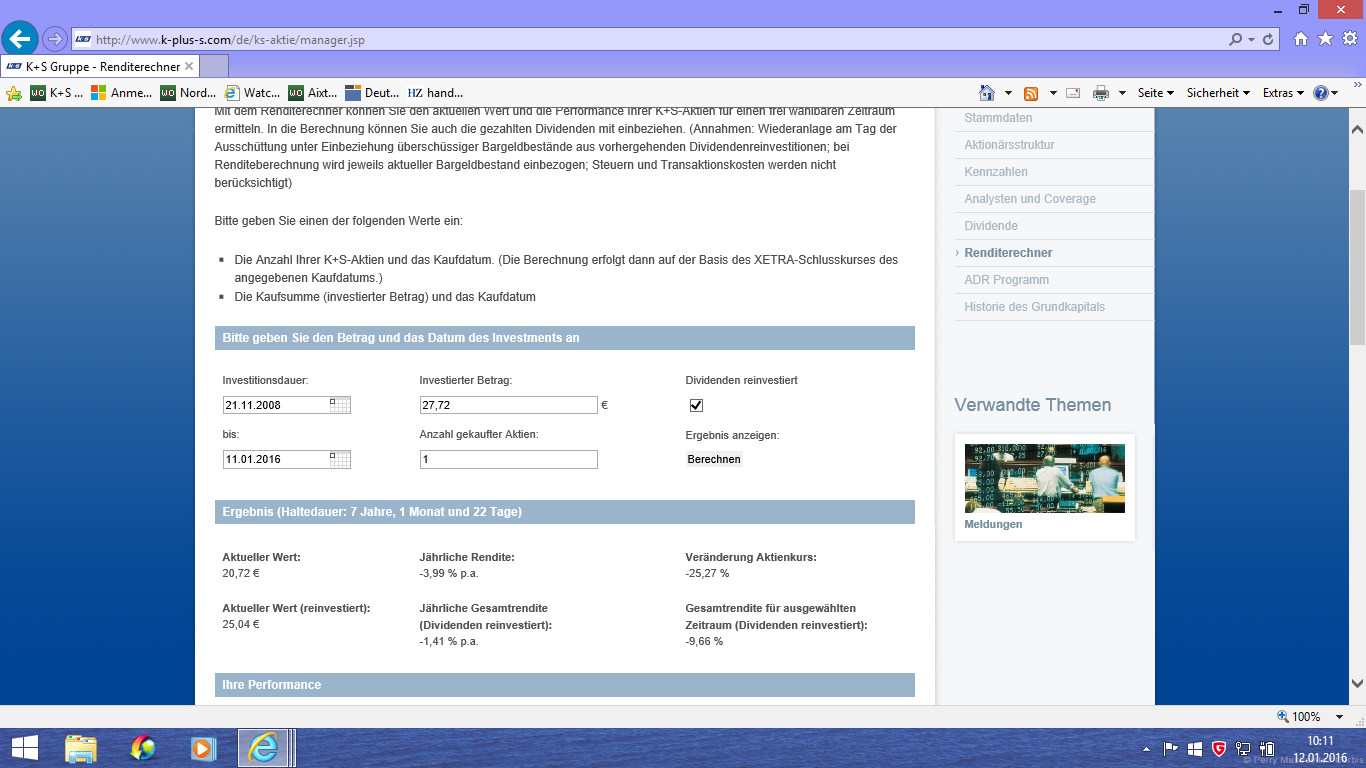Click the Windows logo icon in the system tray
This screenshot has width=1366, height=768.
[1195, 748]
